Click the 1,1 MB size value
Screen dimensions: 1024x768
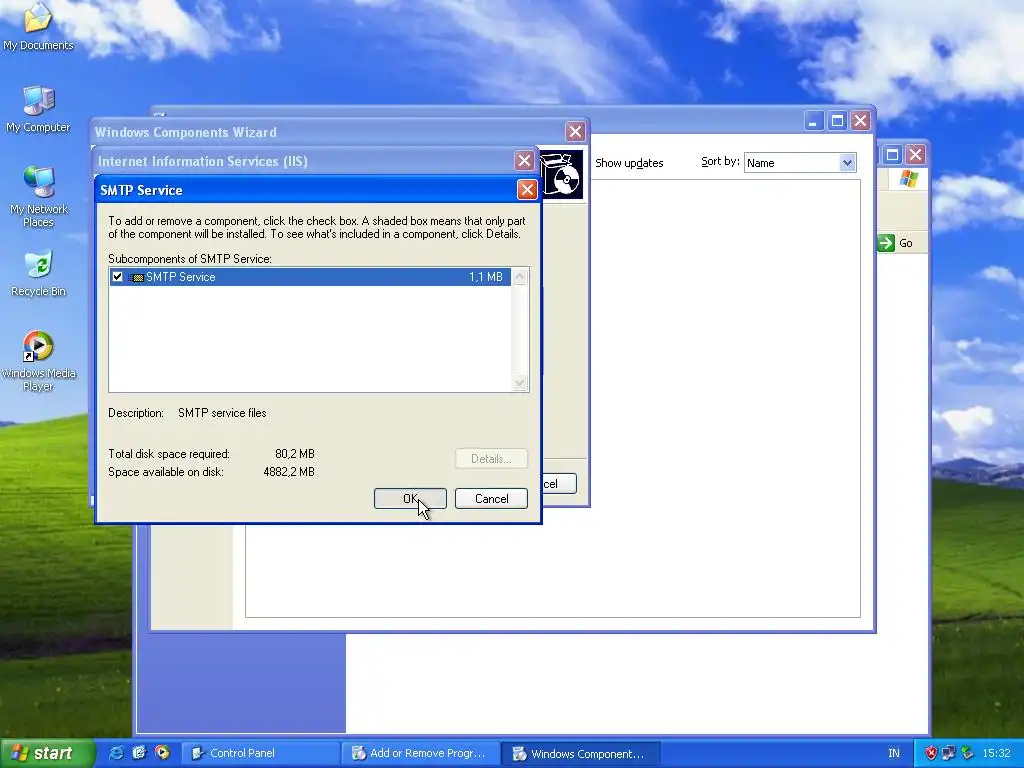(x=486, y=277)
